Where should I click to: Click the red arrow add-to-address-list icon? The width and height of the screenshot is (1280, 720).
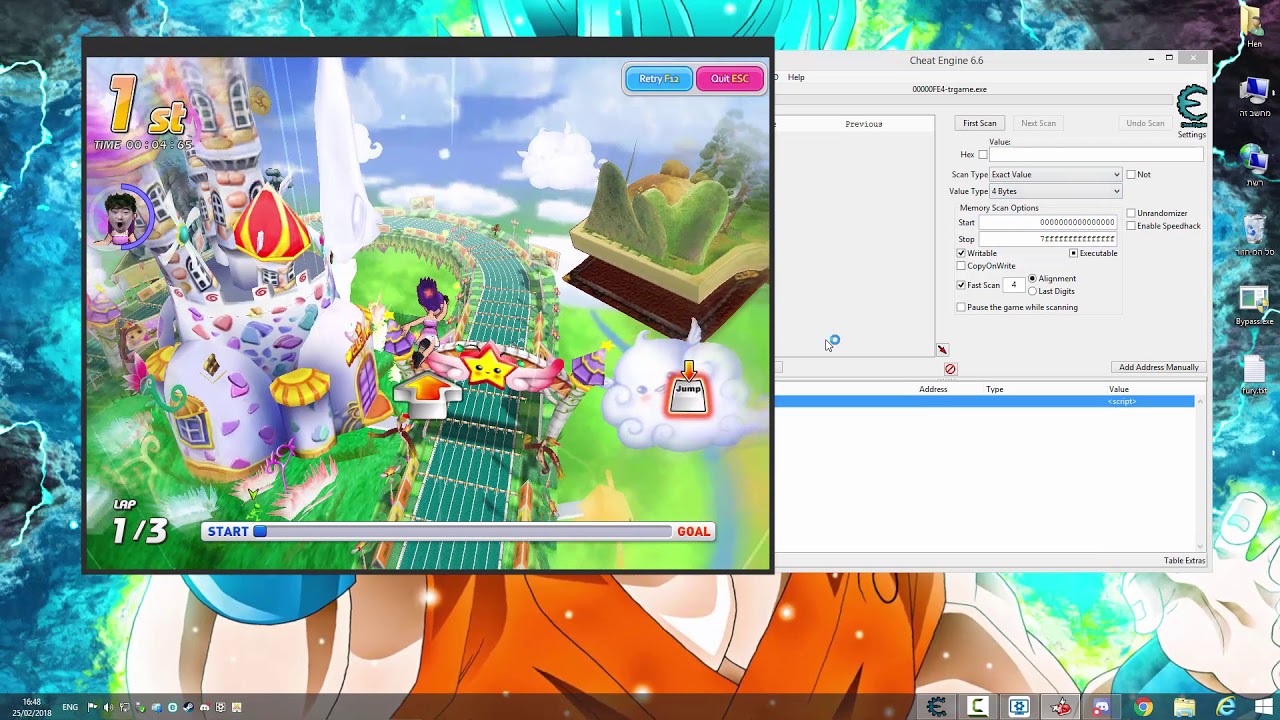942,349
